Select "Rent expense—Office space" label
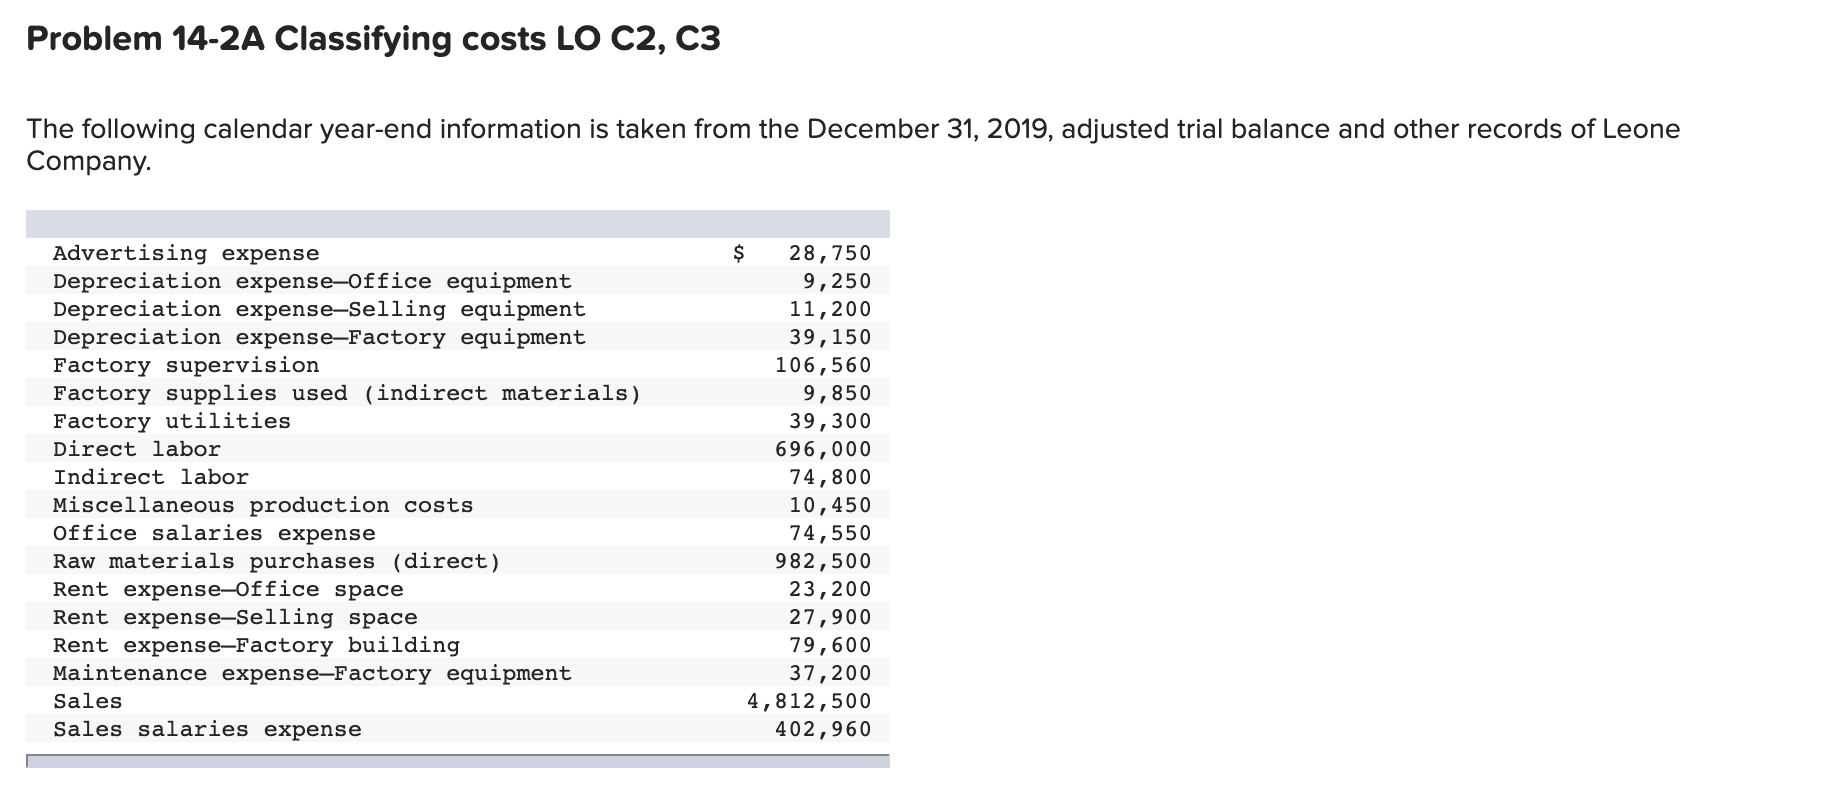 pyautogui.click(x=228, y=590)
